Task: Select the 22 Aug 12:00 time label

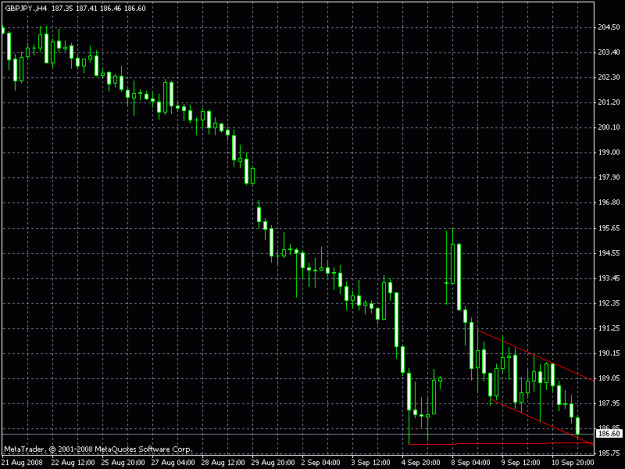Action: (x=73, y=463)
